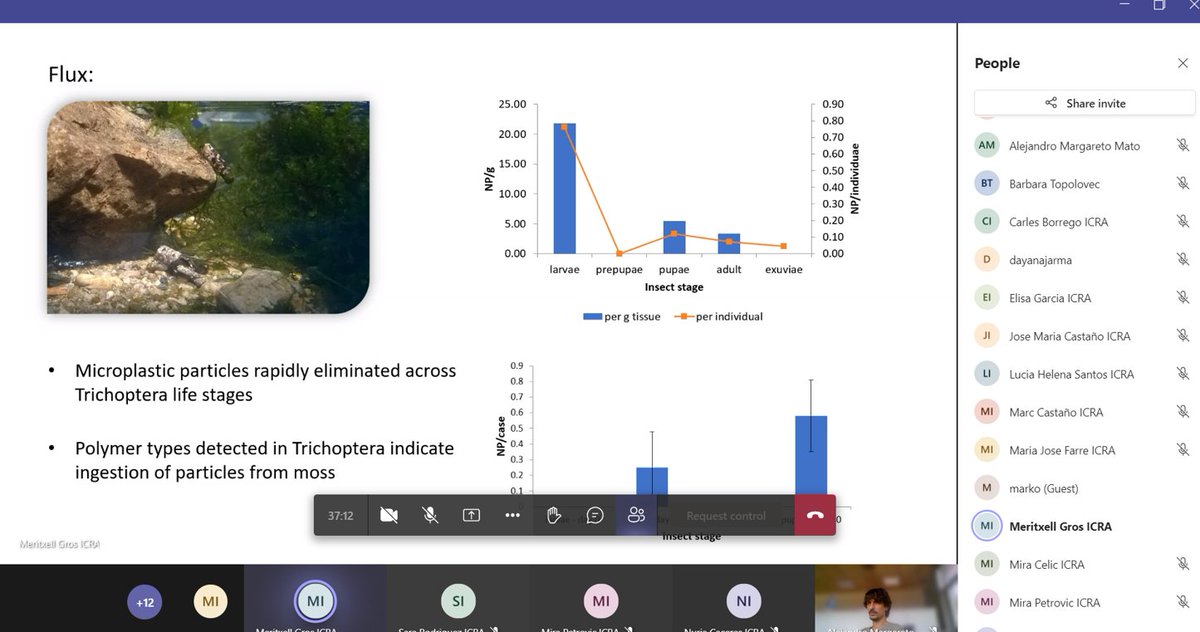Image resolution: width=1200 pixels, height=632 pixels.
Task: Open the share content tray
Action: click(x=471, y=515)
